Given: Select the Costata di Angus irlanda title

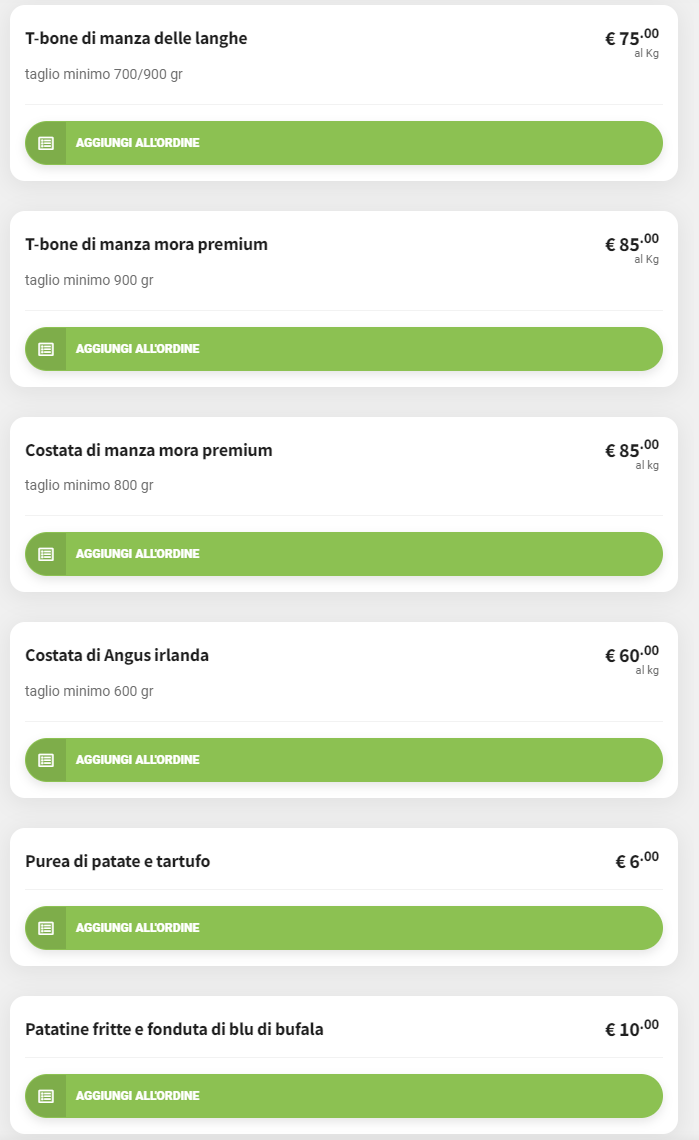Looking at the screenshot, I should 117,656.
